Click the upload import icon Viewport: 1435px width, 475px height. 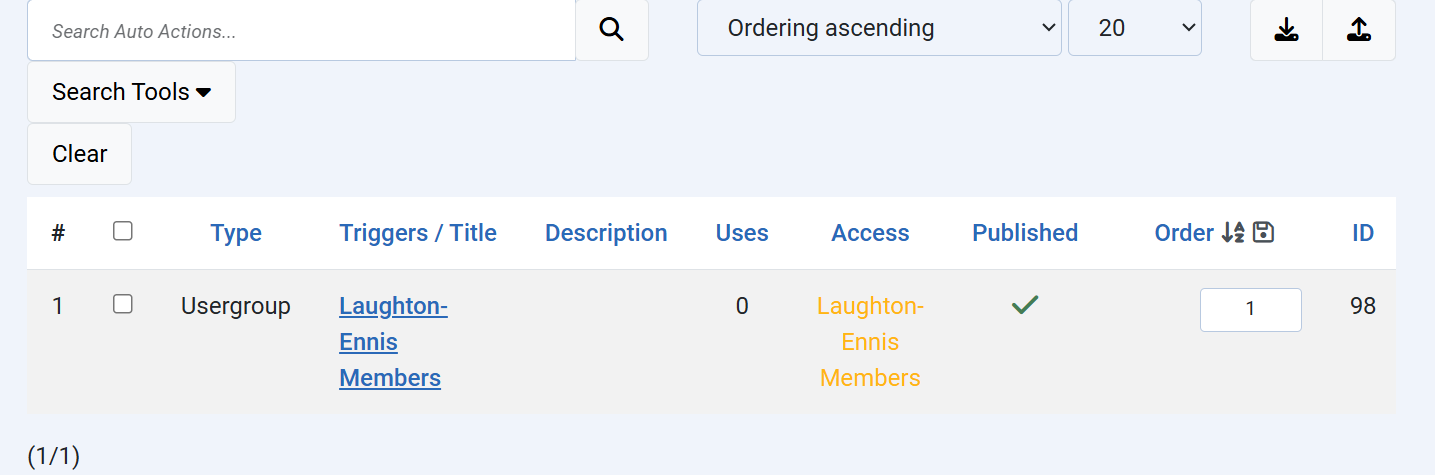pos(1358,30)
